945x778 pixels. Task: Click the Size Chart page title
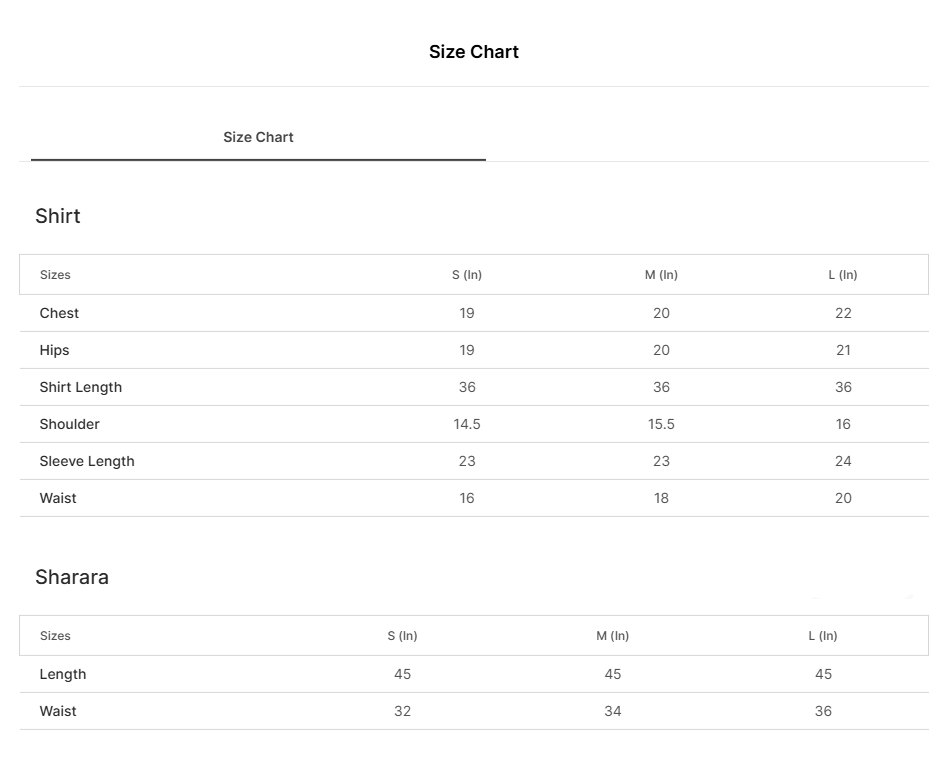coord(473,52)
